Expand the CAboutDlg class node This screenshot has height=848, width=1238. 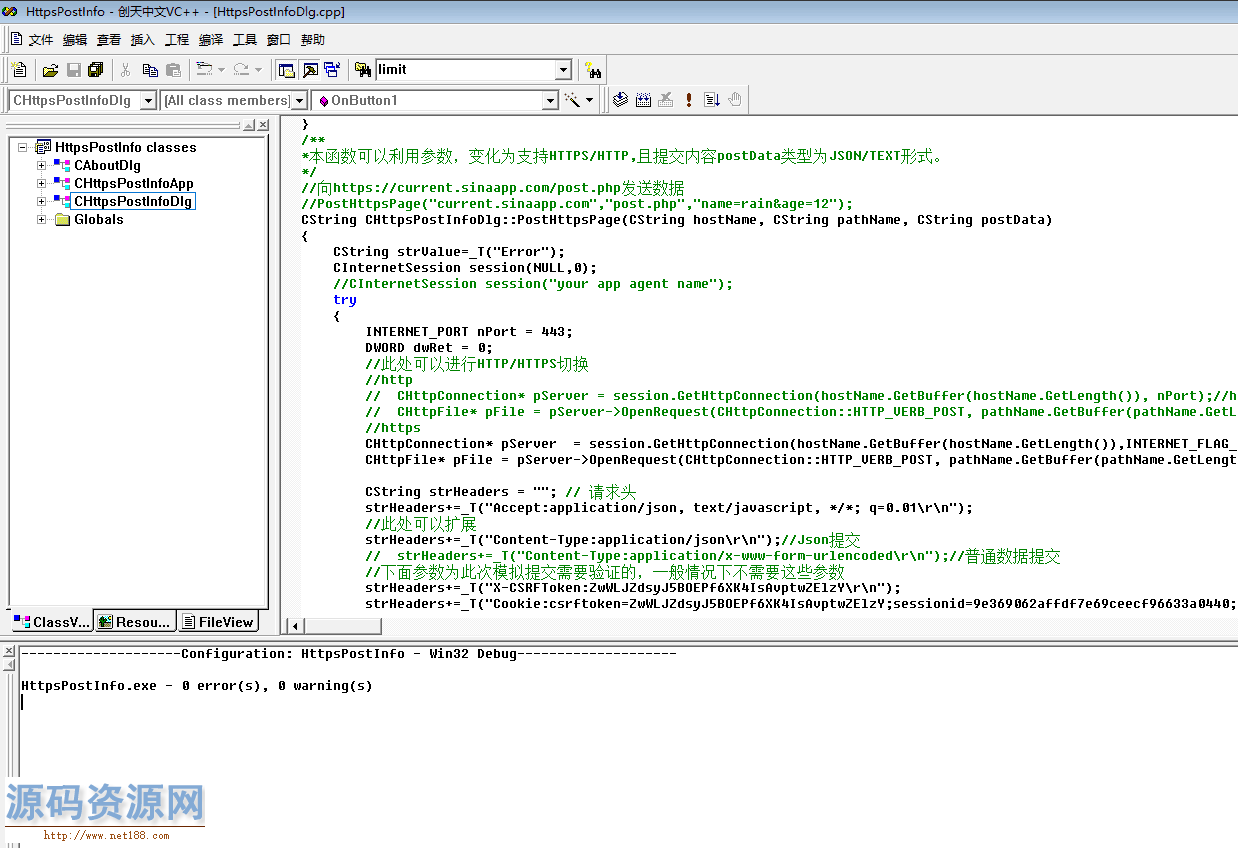42,166
